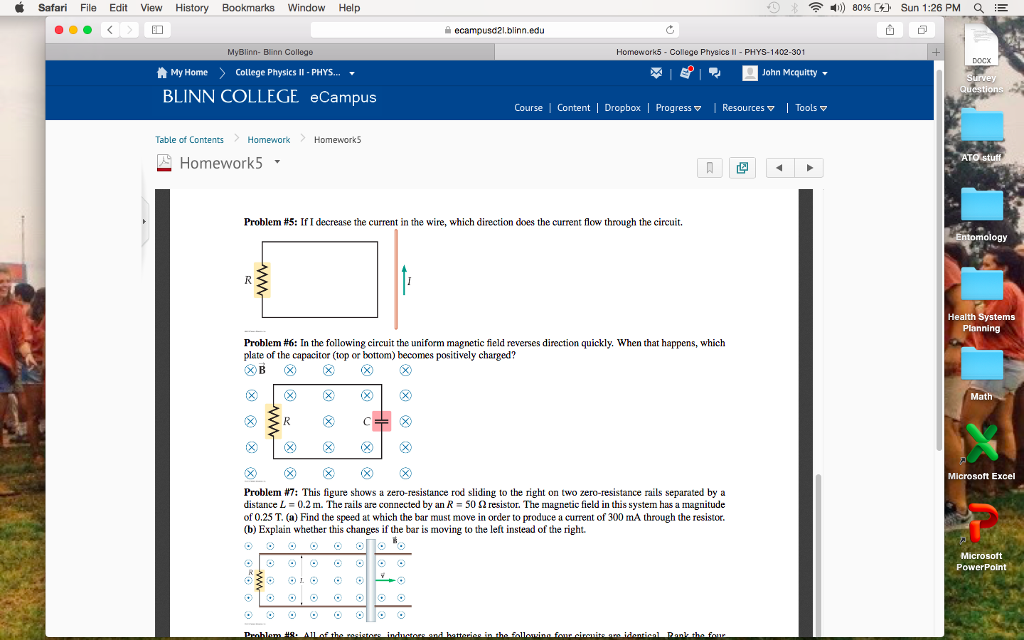Open the File menu
The height and width of the screenshot is (640, 1024).
click(88, 8)
